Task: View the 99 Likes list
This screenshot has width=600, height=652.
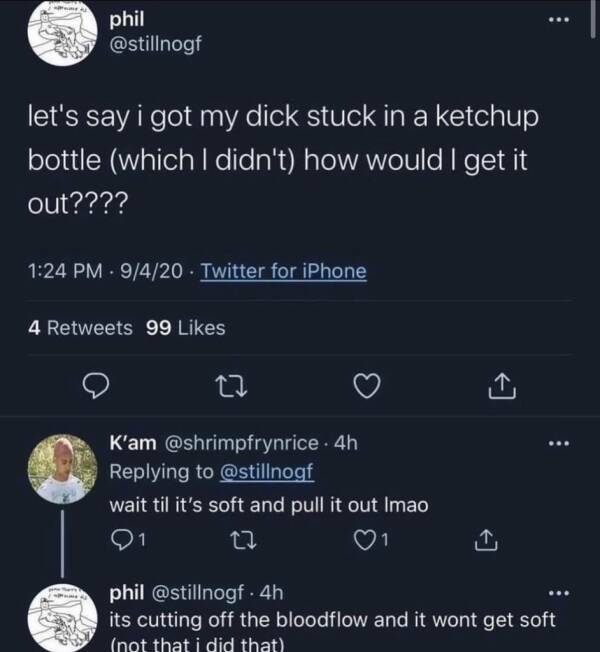Action: coord(186,327)
